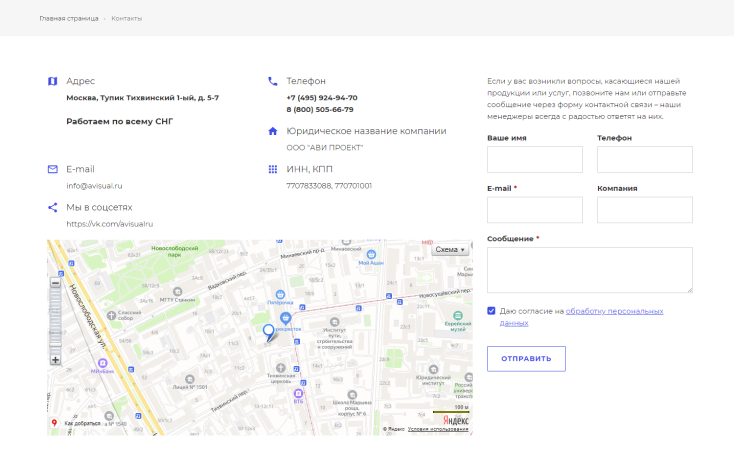
Task: Focus the Ваше имя input field
Action: pos(535,160)
